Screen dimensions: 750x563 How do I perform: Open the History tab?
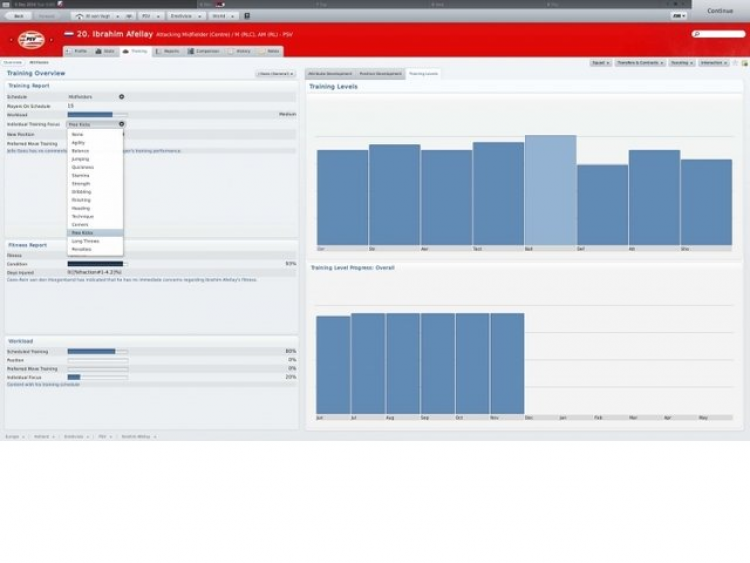pyautogui.click(x=240, y=51)
